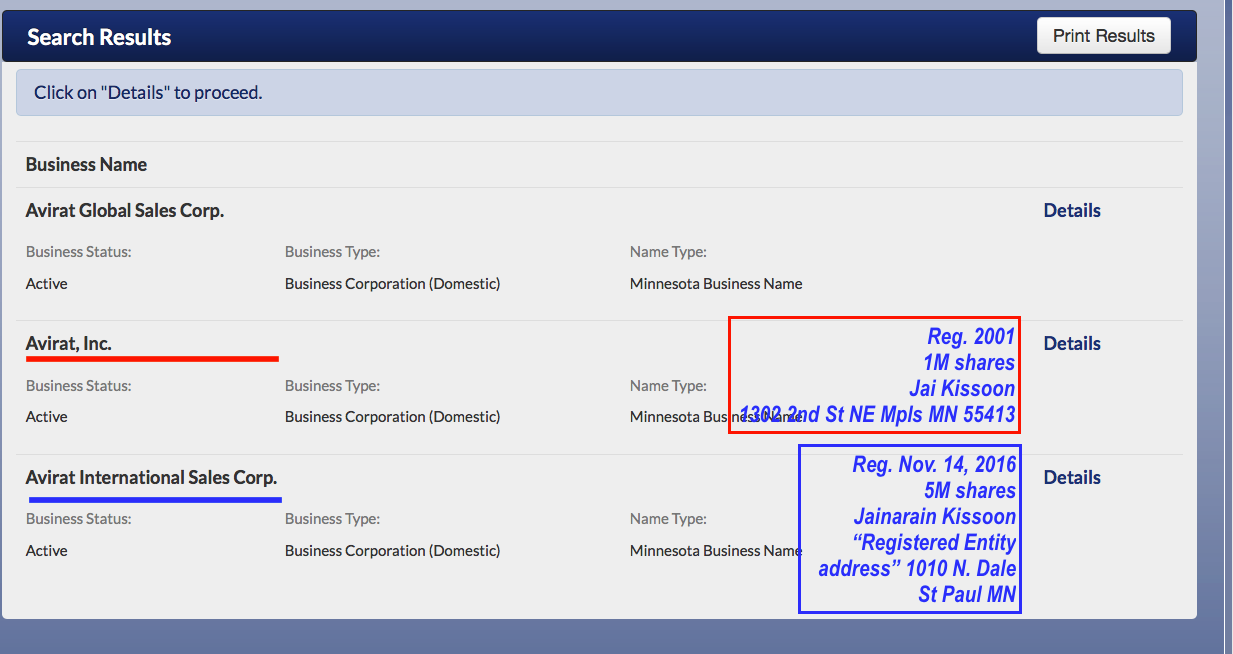Image resolution: width=1233 pixels, height=654 pixels.
Task: Click the Search Results panel heading
Action: click(x=99, y=38)
